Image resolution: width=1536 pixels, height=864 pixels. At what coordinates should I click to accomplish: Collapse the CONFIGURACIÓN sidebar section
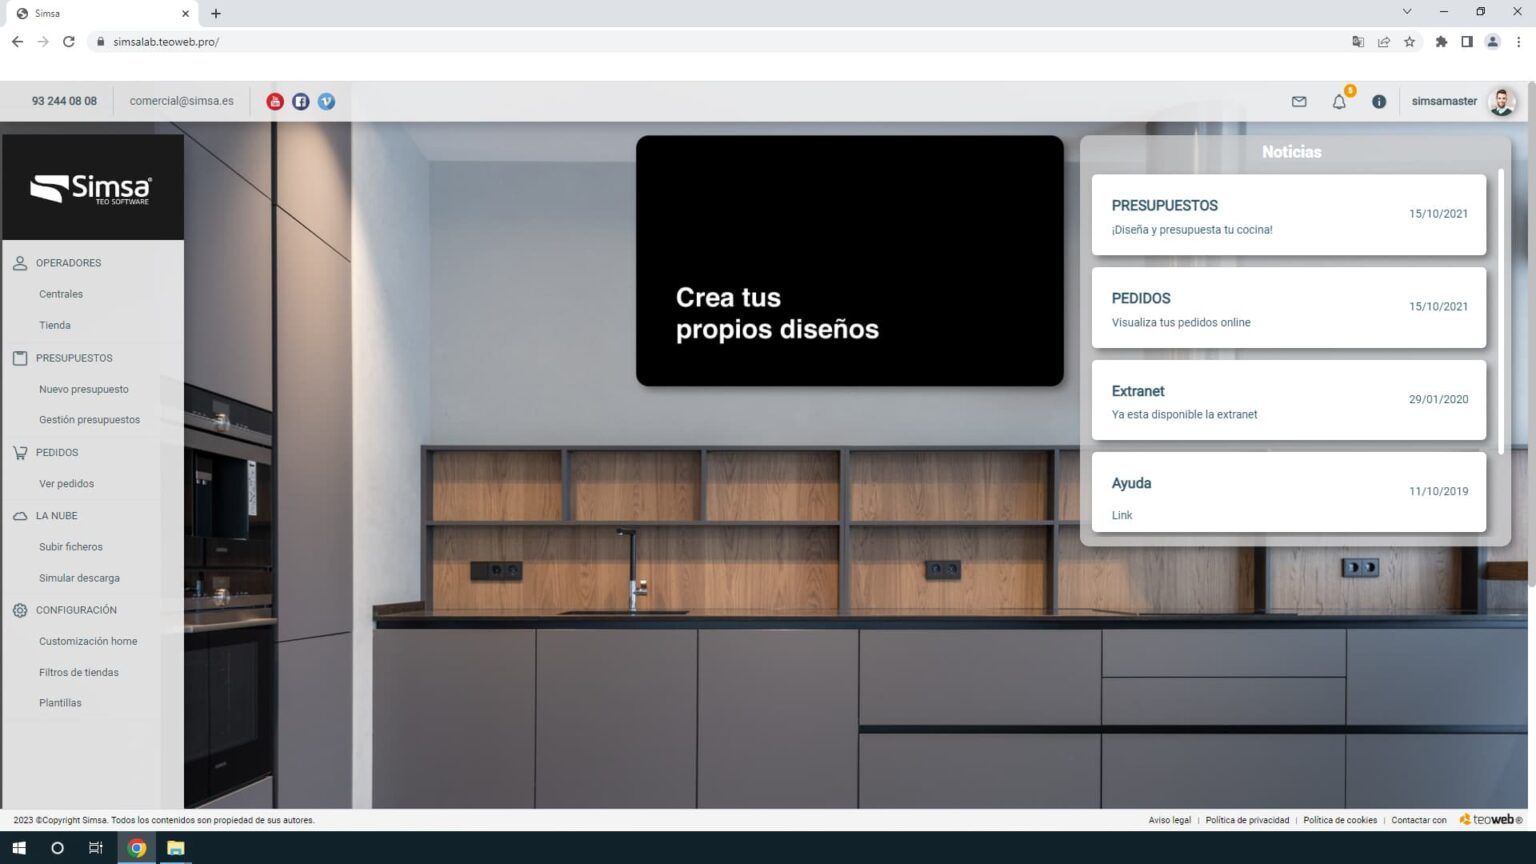click(76, 610)
